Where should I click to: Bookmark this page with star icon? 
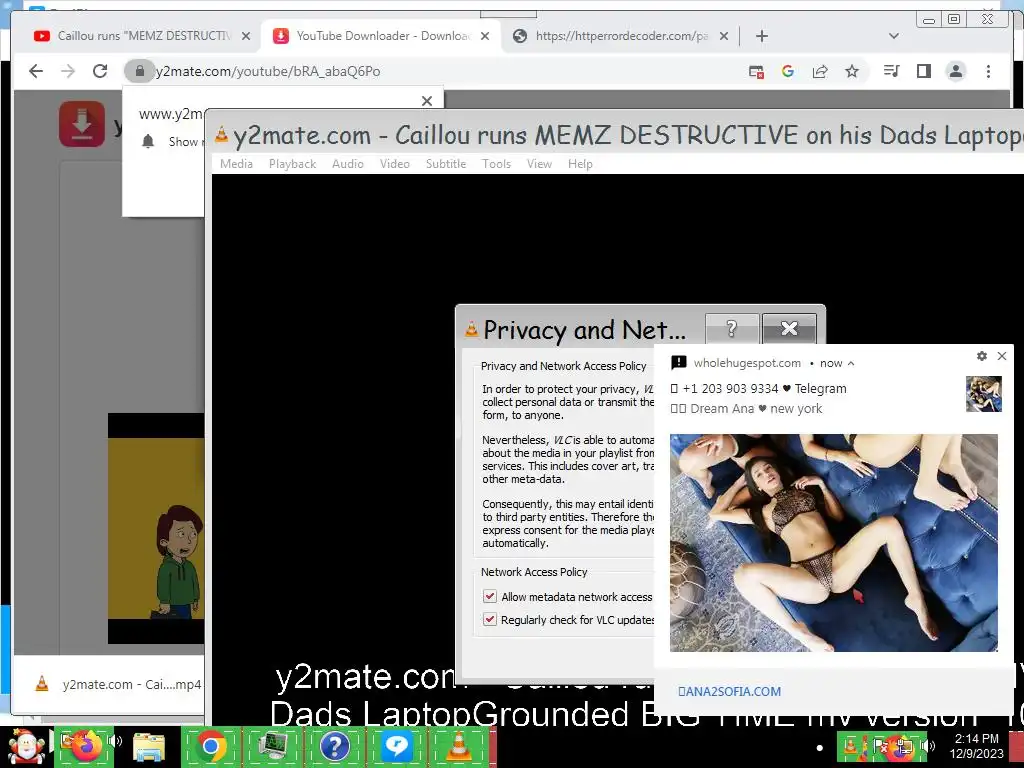[x=852, y=71]
